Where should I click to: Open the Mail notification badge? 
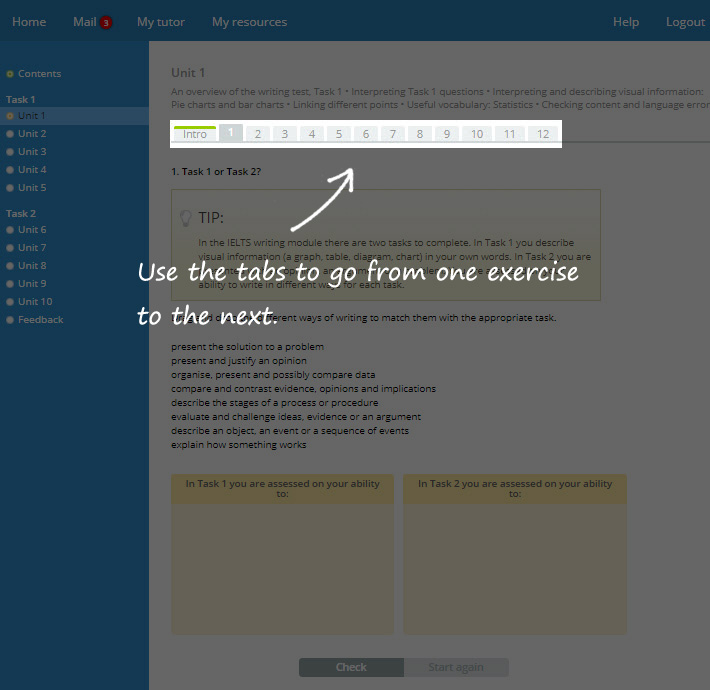click(x=106, y=23)
